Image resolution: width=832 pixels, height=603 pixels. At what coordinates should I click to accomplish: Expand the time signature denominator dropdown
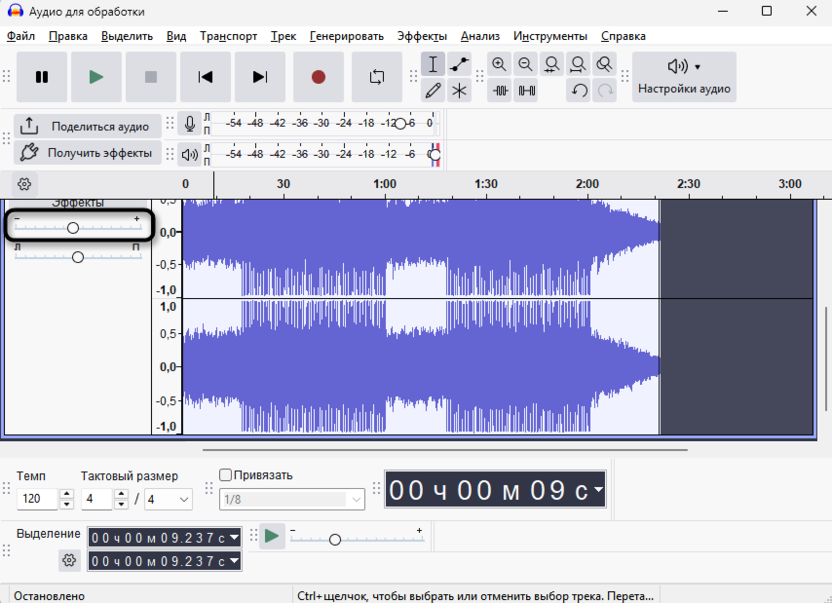184,499
